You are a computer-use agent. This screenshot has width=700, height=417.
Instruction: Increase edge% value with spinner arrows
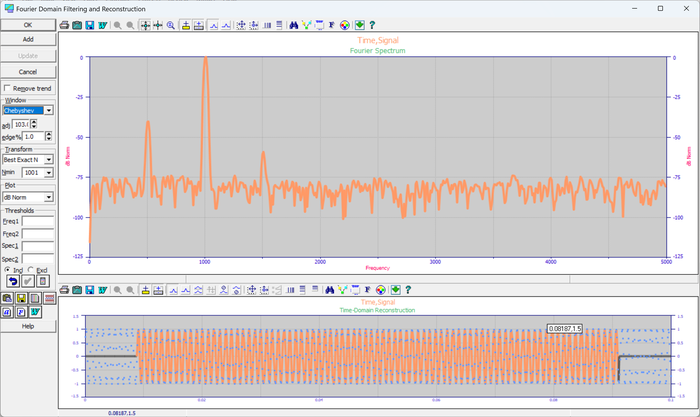[49, 134]
